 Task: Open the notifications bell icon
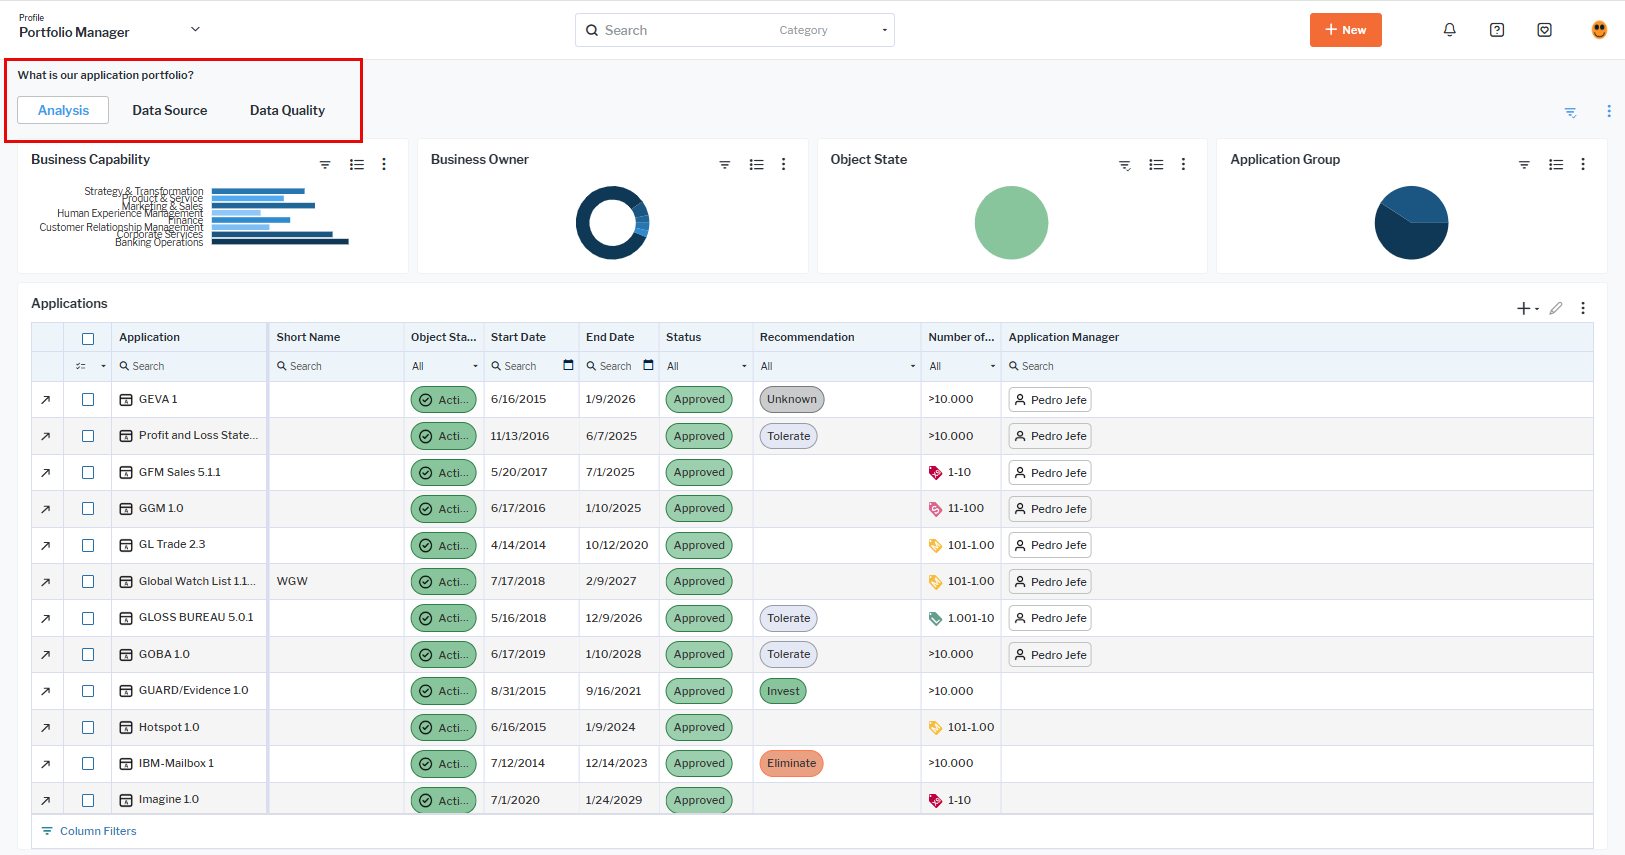(x=1449, y=30)
